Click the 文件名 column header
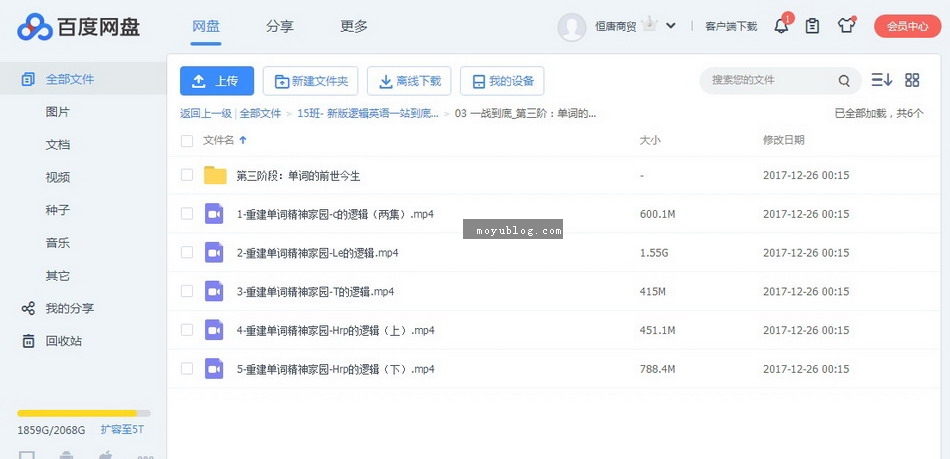Viewport: 950px width, 459px height. pyautogui.click(x=218, y=140)
